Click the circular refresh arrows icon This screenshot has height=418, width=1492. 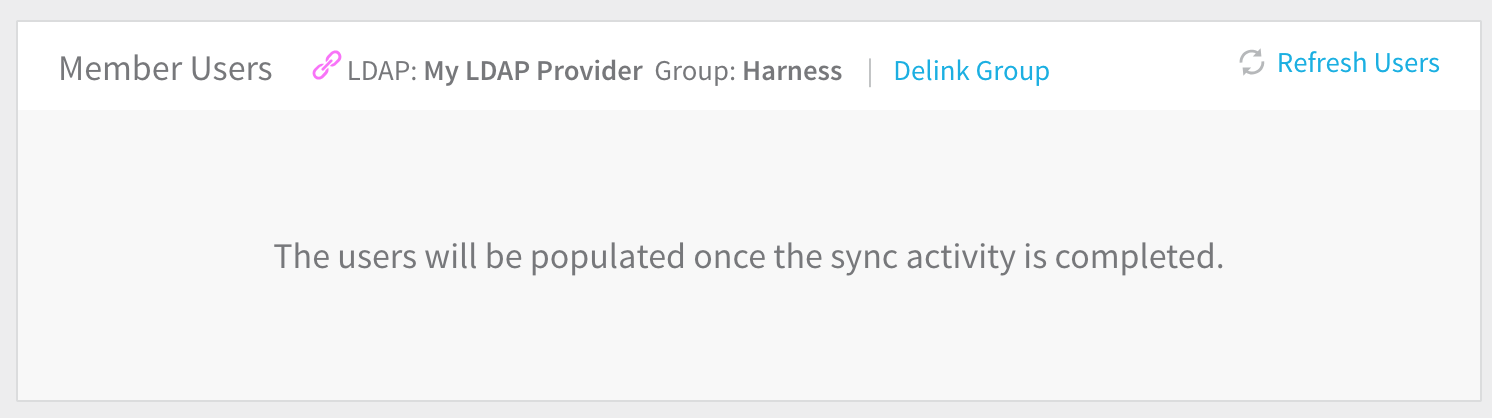(1251, 63)
